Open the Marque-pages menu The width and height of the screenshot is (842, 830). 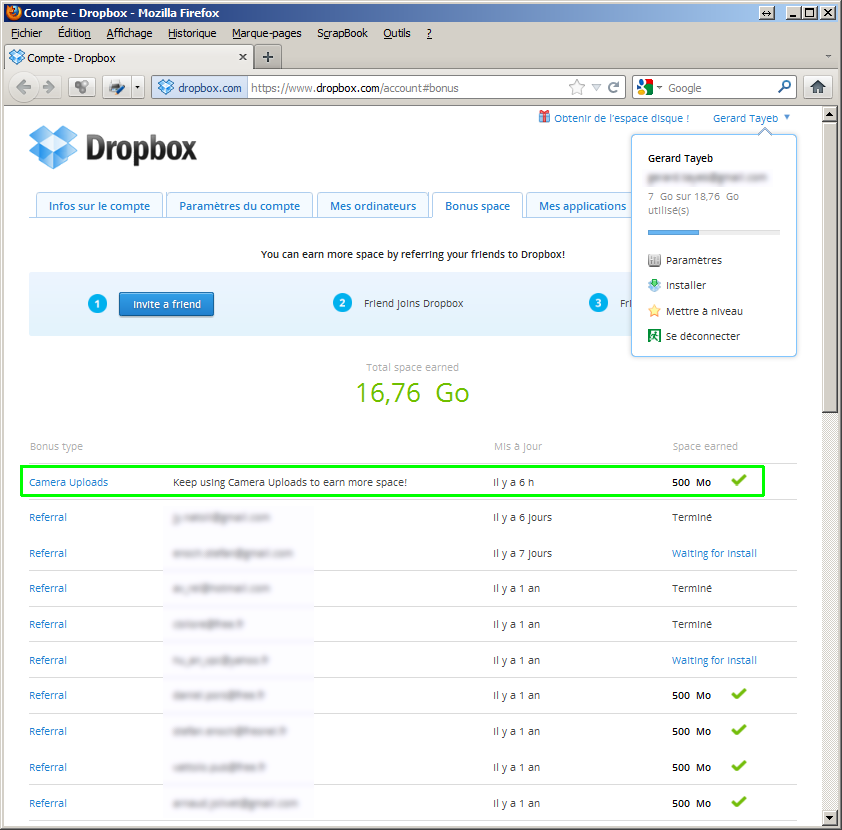tap(266, 33)
